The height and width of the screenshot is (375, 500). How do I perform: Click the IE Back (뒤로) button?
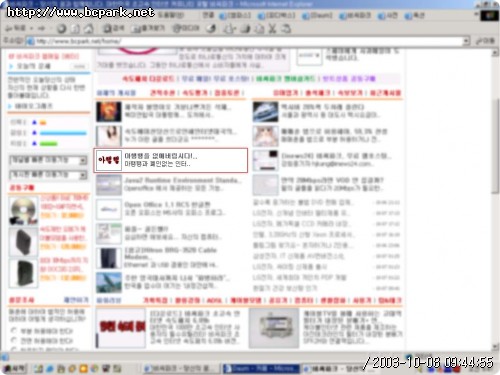pos(15,29)
